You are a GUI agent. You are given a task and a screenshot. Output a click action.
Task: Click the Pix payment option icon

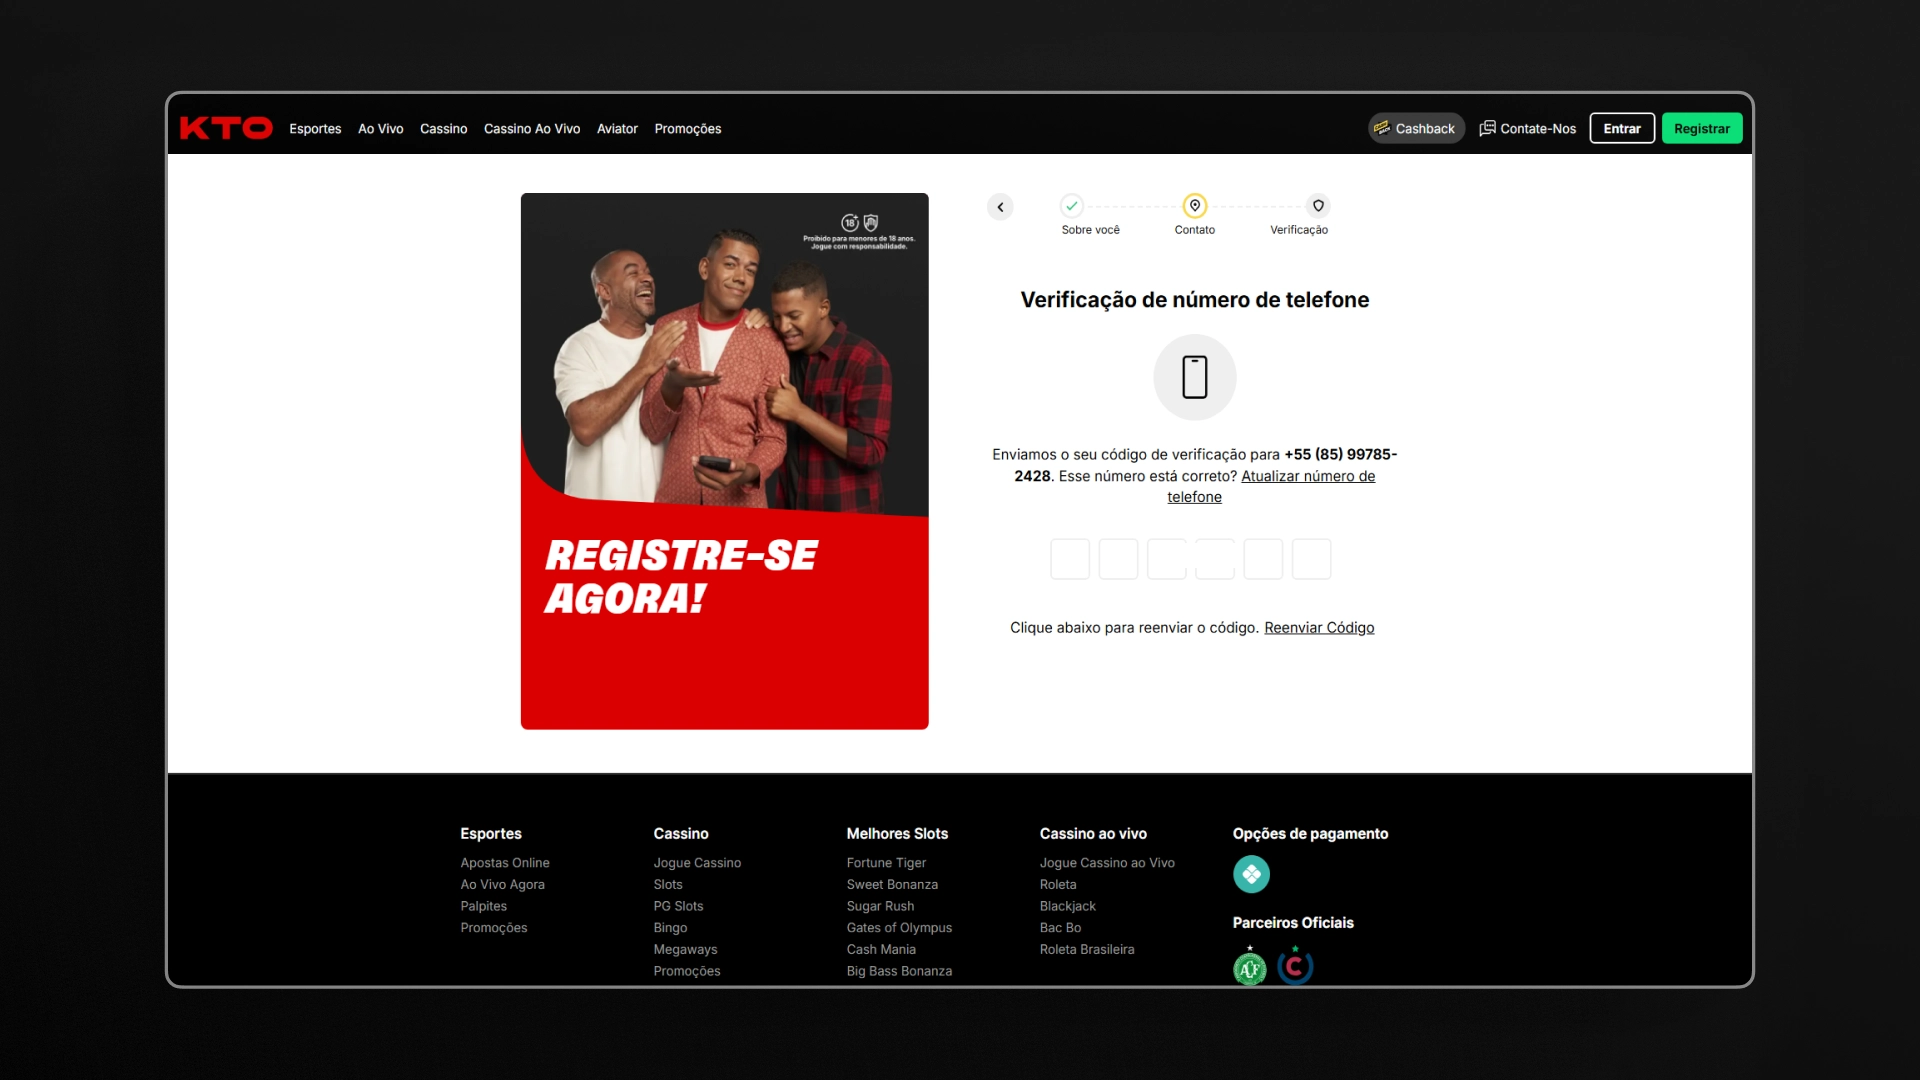point(1251,874)
